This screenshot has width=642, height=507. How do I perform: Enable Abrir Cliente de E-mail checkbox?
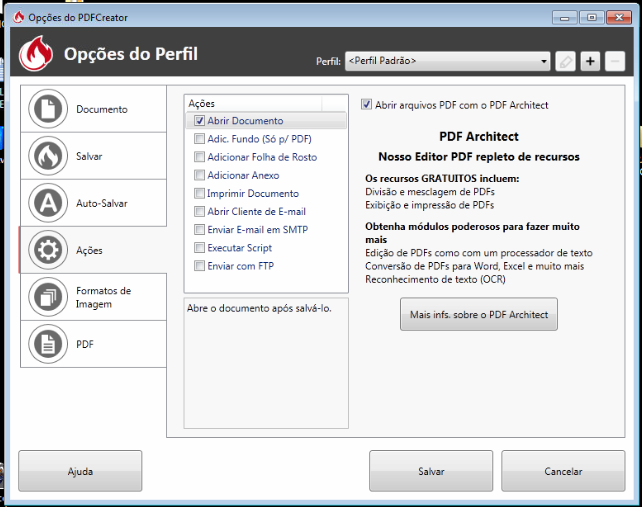(x=199, y=211)
